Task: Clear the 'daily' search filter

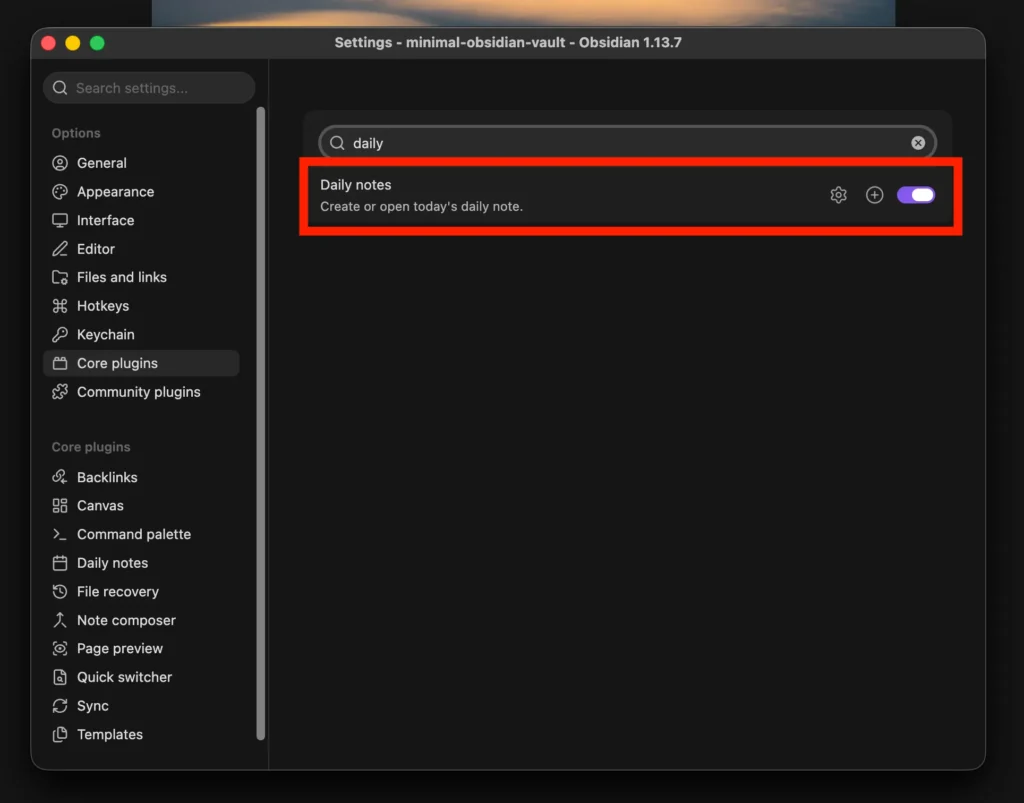Action: [918, 143]
